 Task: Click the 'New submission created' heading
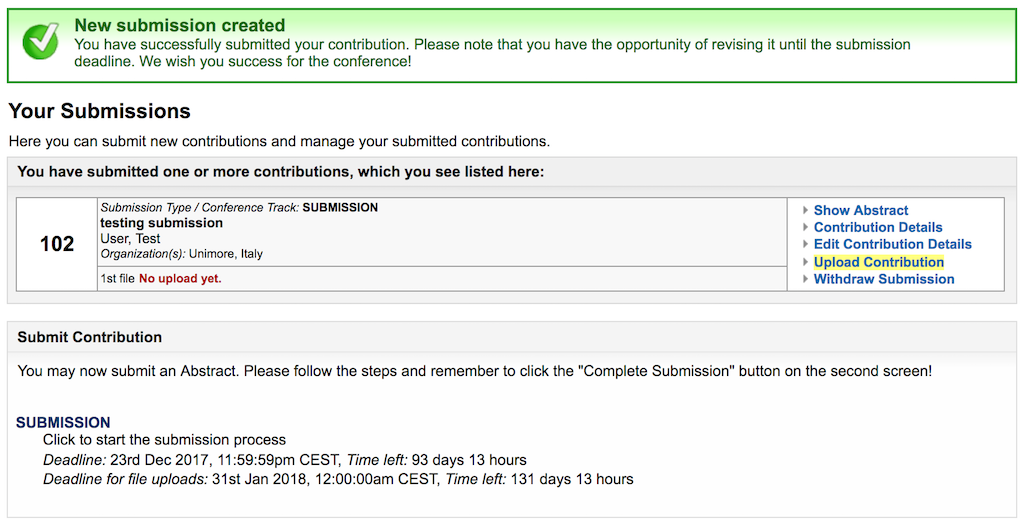tap(180, 25)
